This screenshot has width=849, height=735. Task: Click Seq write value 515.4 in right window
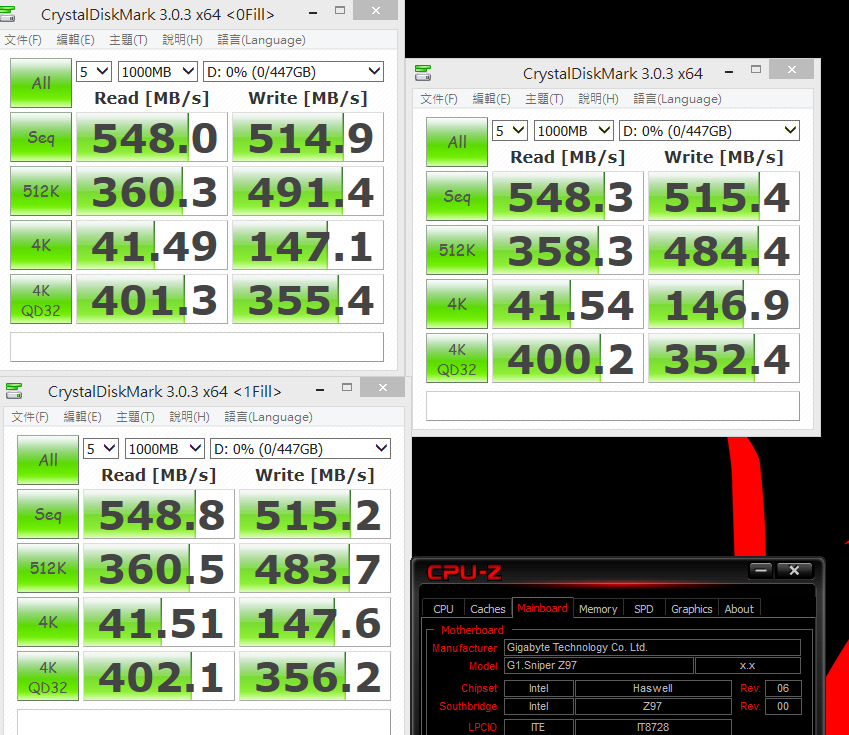coord(724,196)
